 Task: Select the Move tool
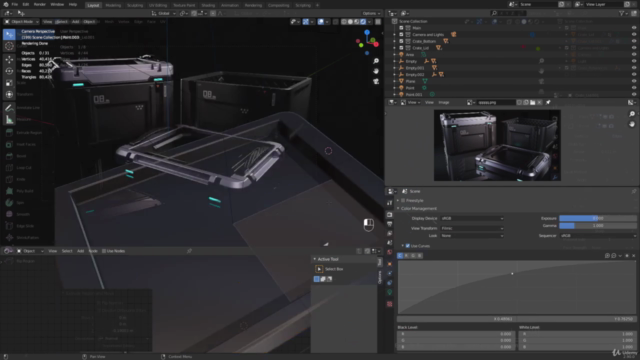coord(9,60)
